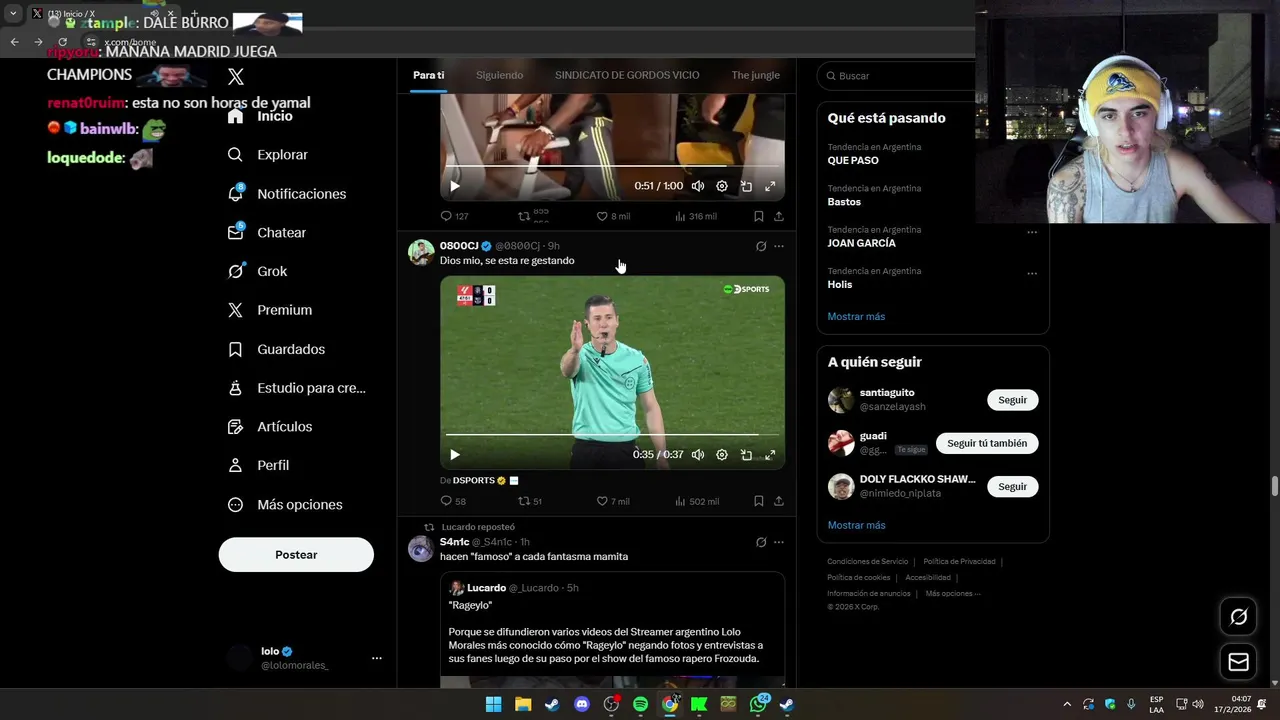Play the top video at 0:51
Screen dimensions: 1280x720
pos(455,186)
